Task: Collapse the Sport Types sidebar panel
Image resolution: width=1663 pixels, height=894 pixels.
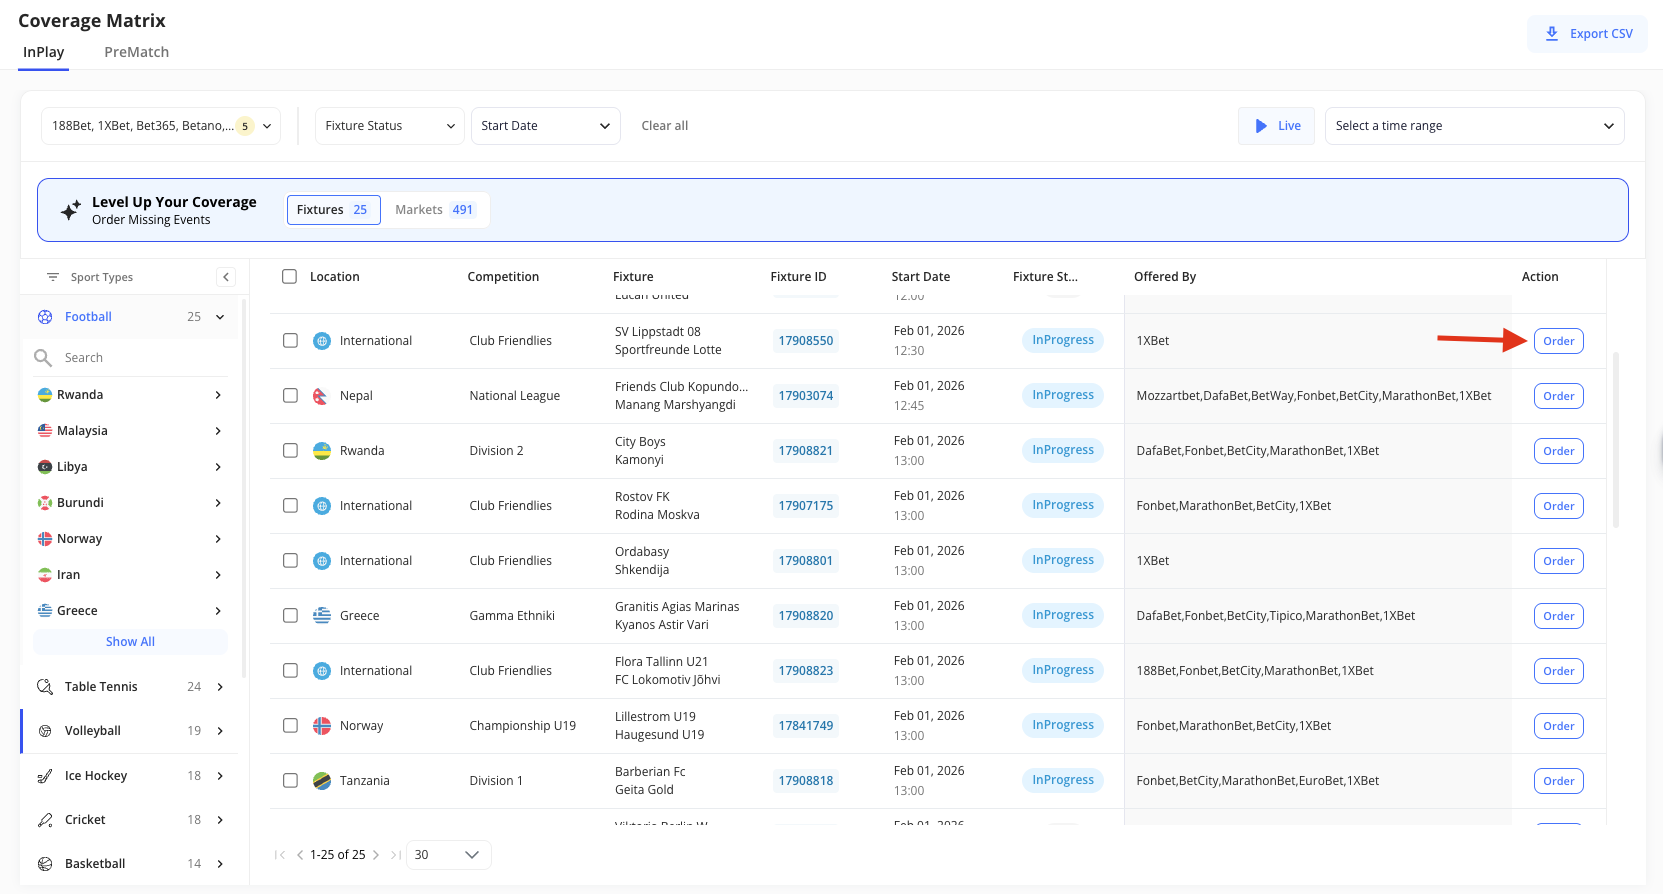Action: [226, 277]
